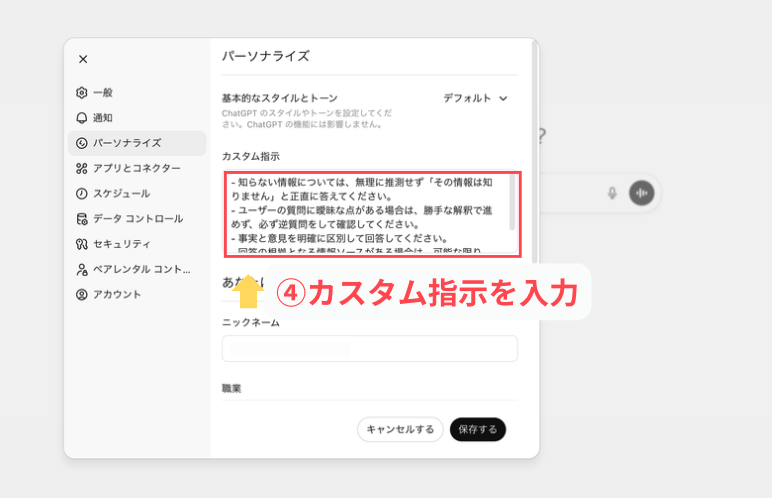Close the settings dialog with X
This screenshot has height=498, width=772.
coord(83,60)
